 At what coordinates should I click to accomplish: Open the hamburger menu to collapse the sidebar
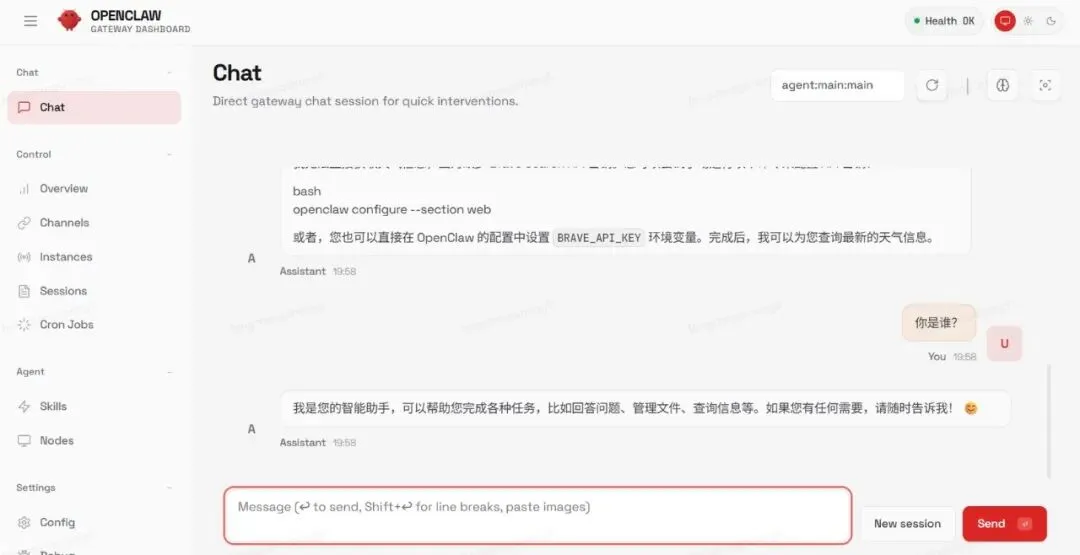[30, 21]
